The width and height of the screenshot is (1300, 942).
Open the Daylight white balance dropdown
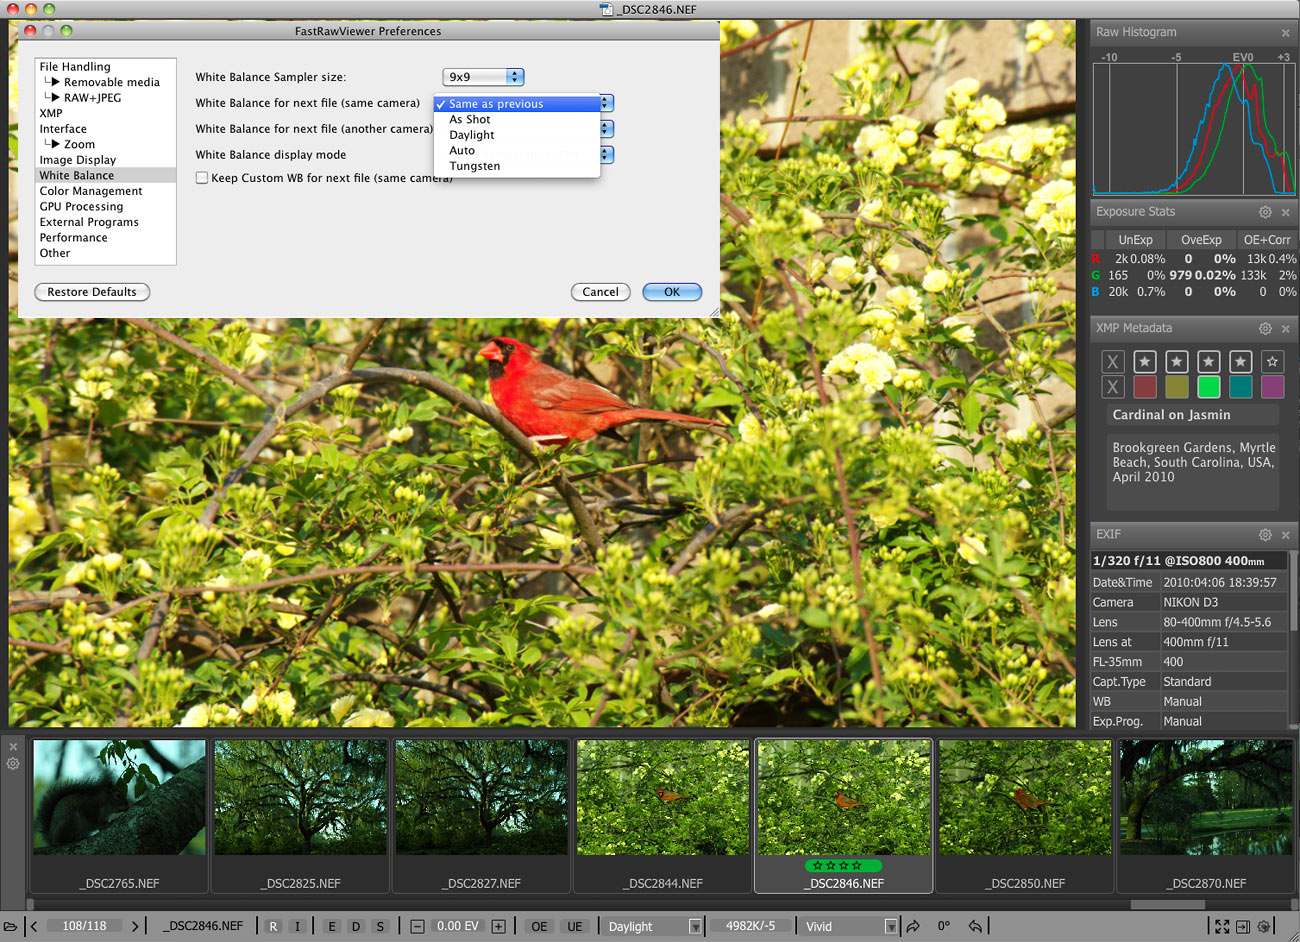pyautogui.click(x=653, y=927)
